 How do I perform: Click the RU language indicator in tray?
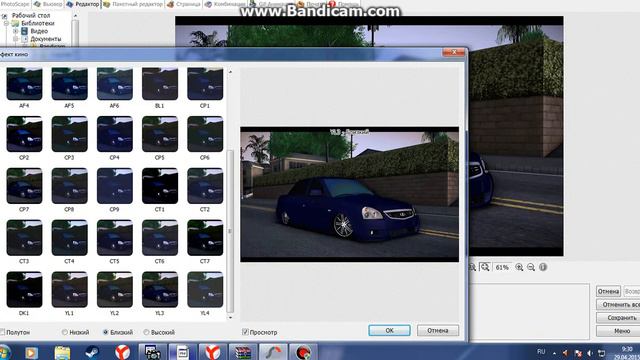pyautogui.click(x=541, y=352)
